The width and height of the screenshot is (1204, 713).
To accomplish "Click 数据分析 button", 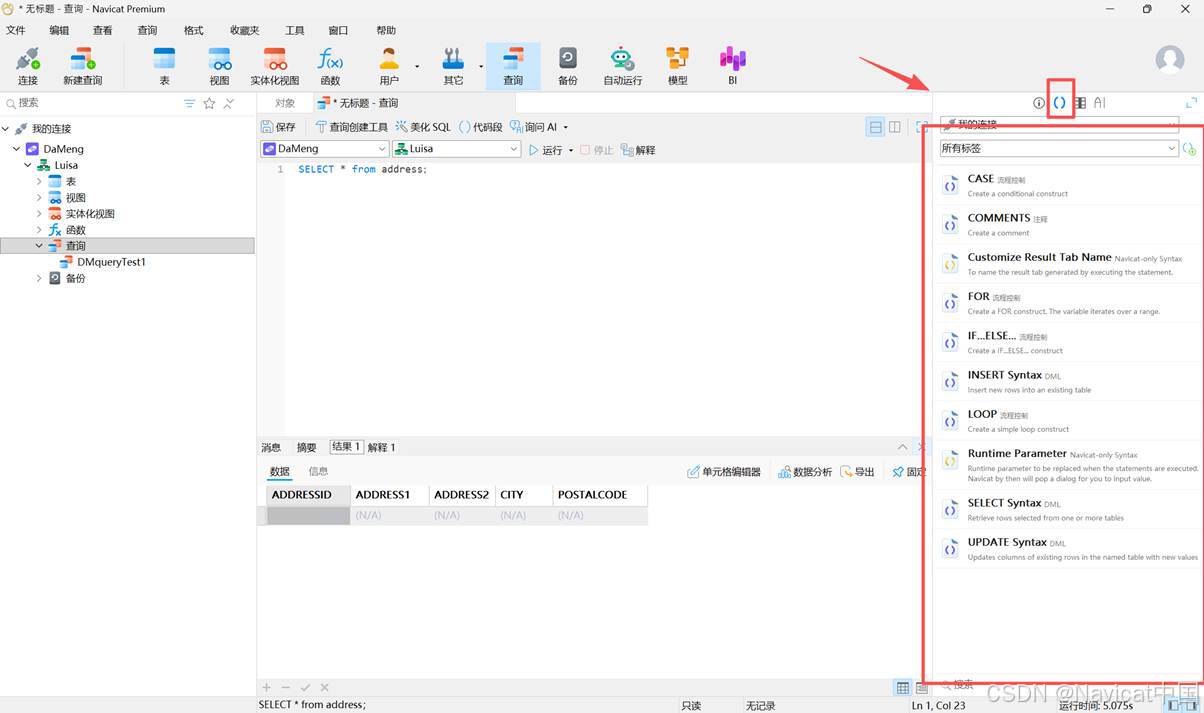I will [x=805, y=472].
